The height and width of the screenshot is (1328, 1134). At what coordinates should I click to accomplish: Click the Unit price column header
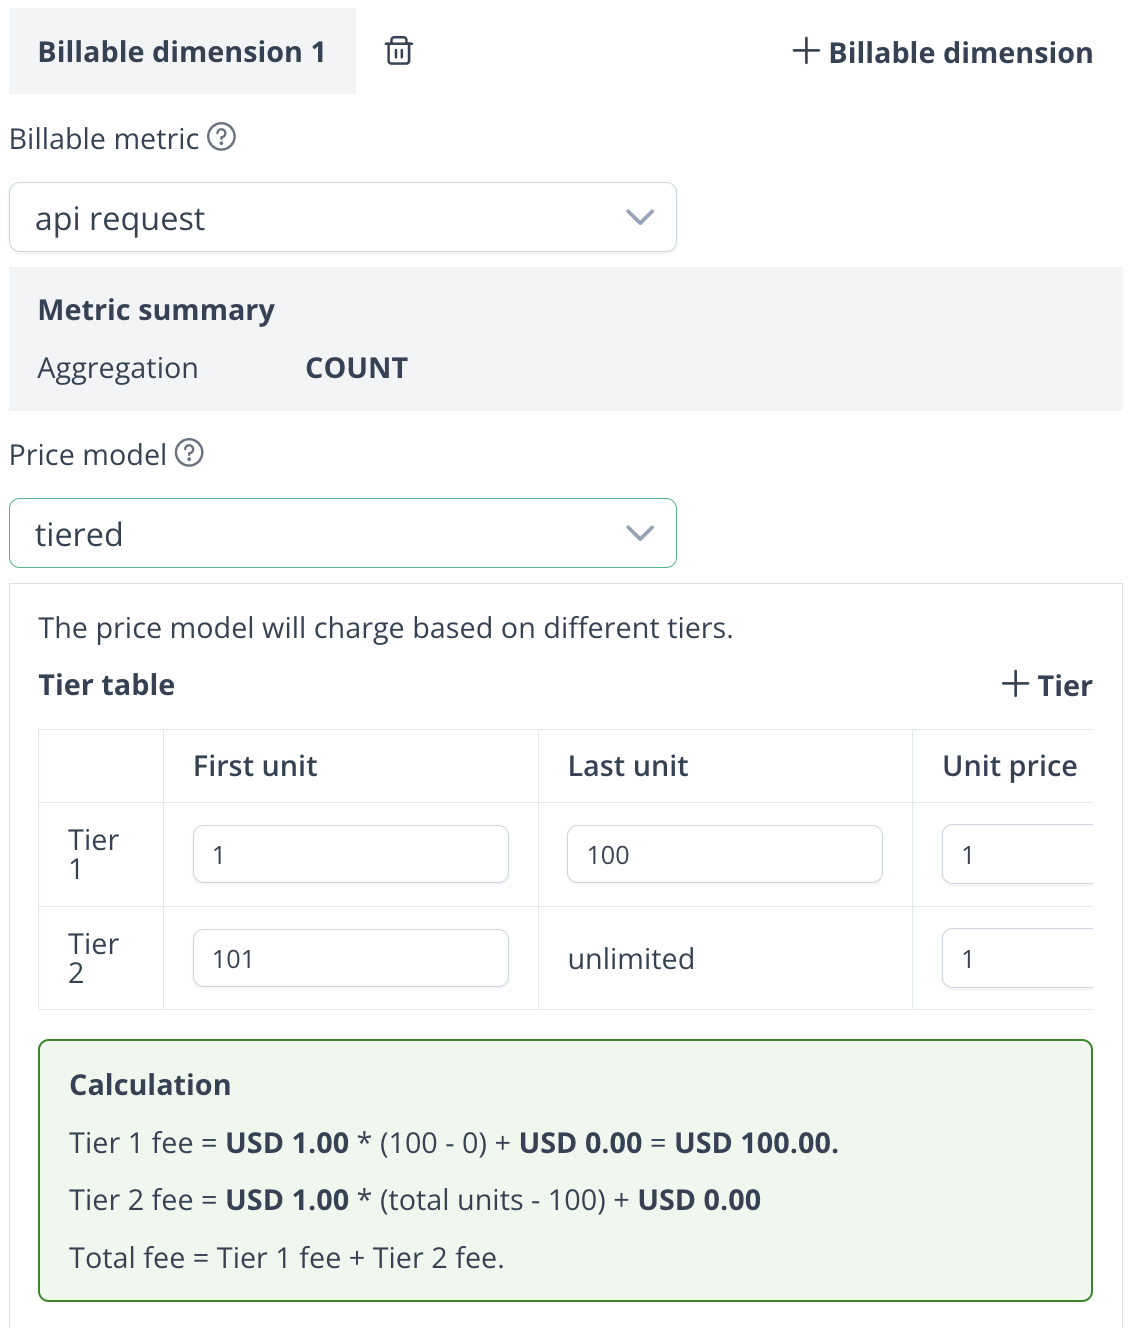(1010, 766)
